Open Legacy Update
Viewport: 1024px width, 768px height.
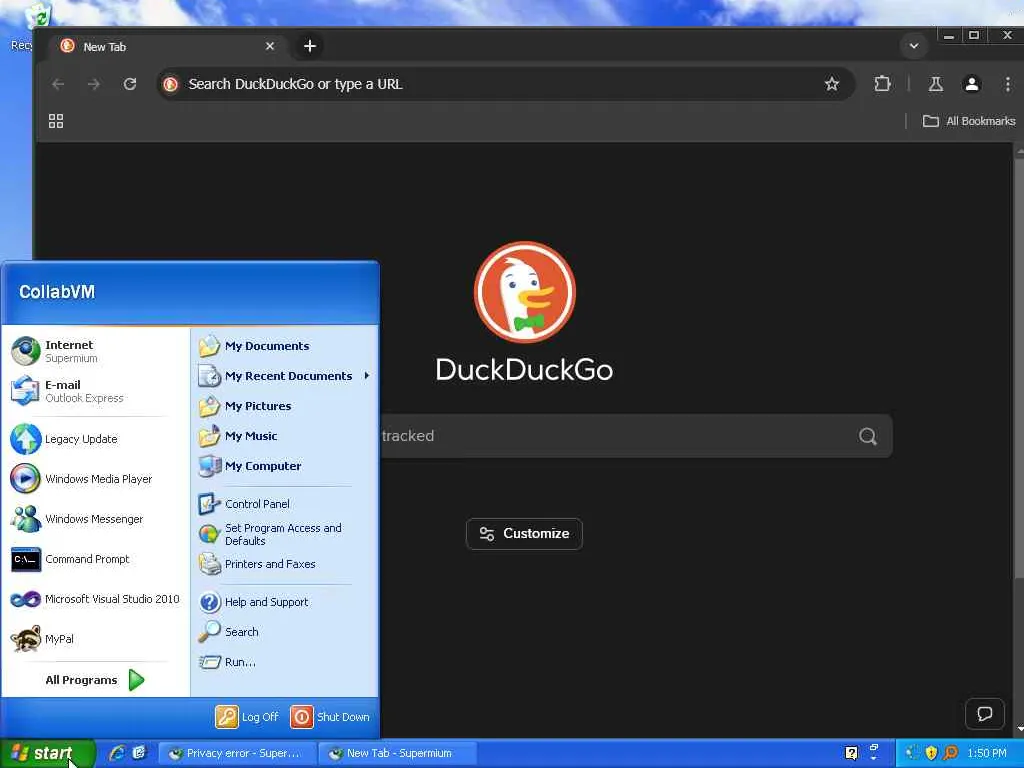coord(95,439)
